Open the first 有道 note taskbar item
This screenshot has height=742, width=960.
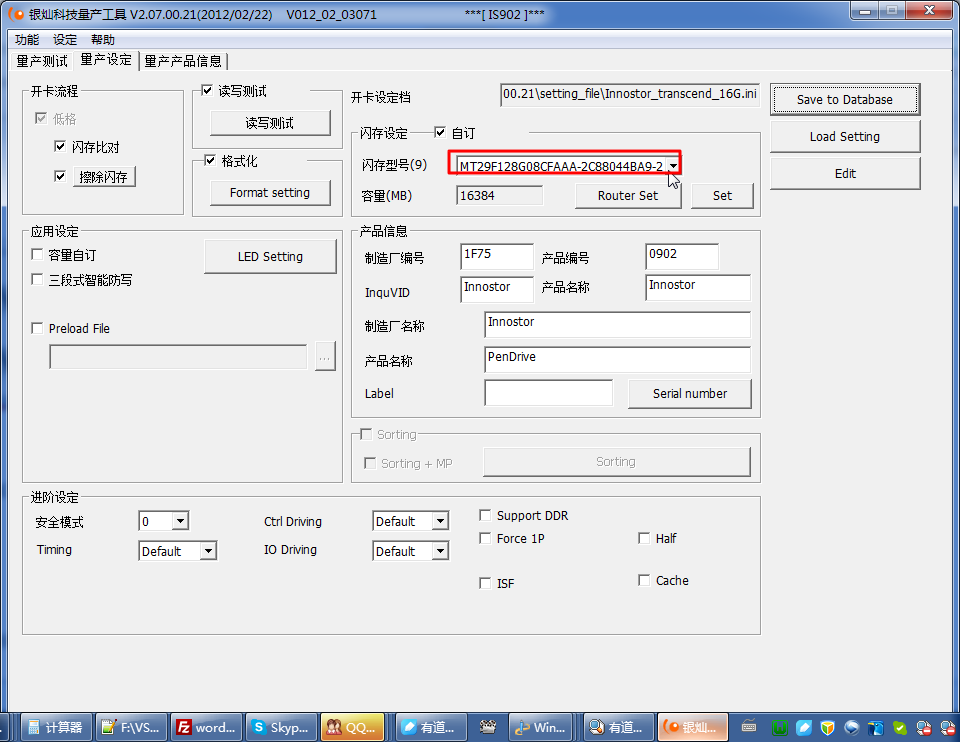click(431, 727)
